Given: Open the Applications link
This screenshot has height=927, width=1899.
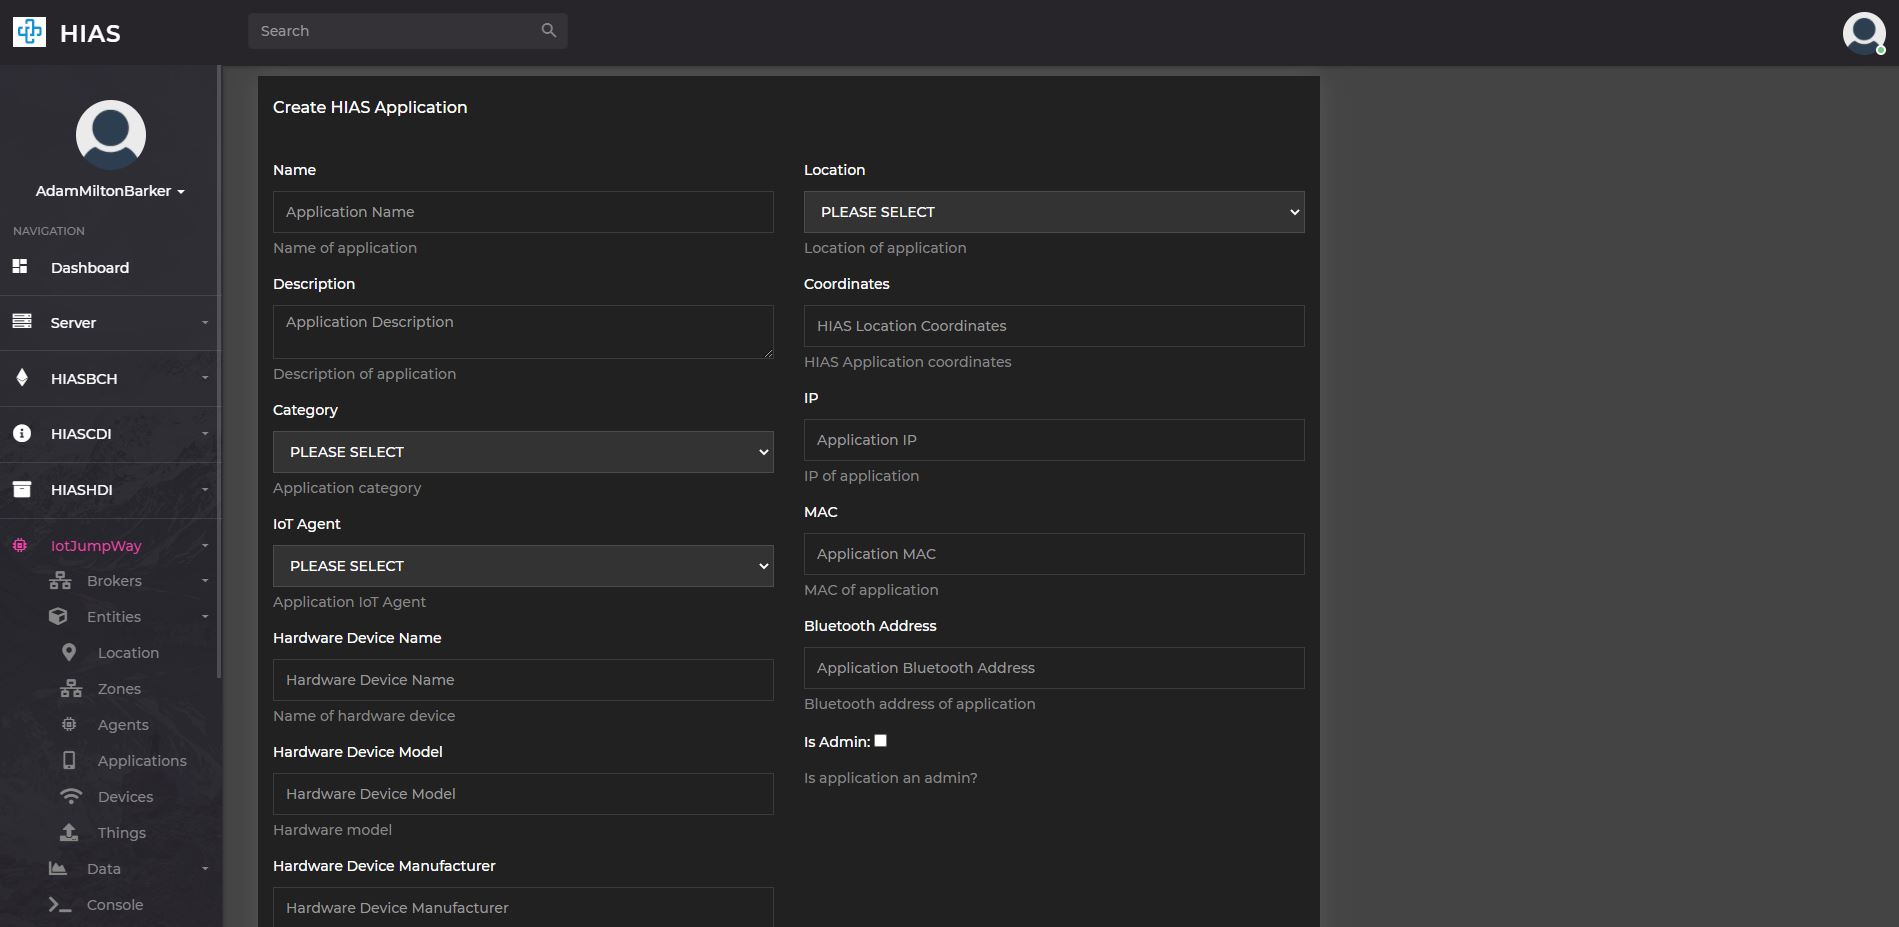Looking at the screenshot, I should pyautogui.click(x=142, y=761).
